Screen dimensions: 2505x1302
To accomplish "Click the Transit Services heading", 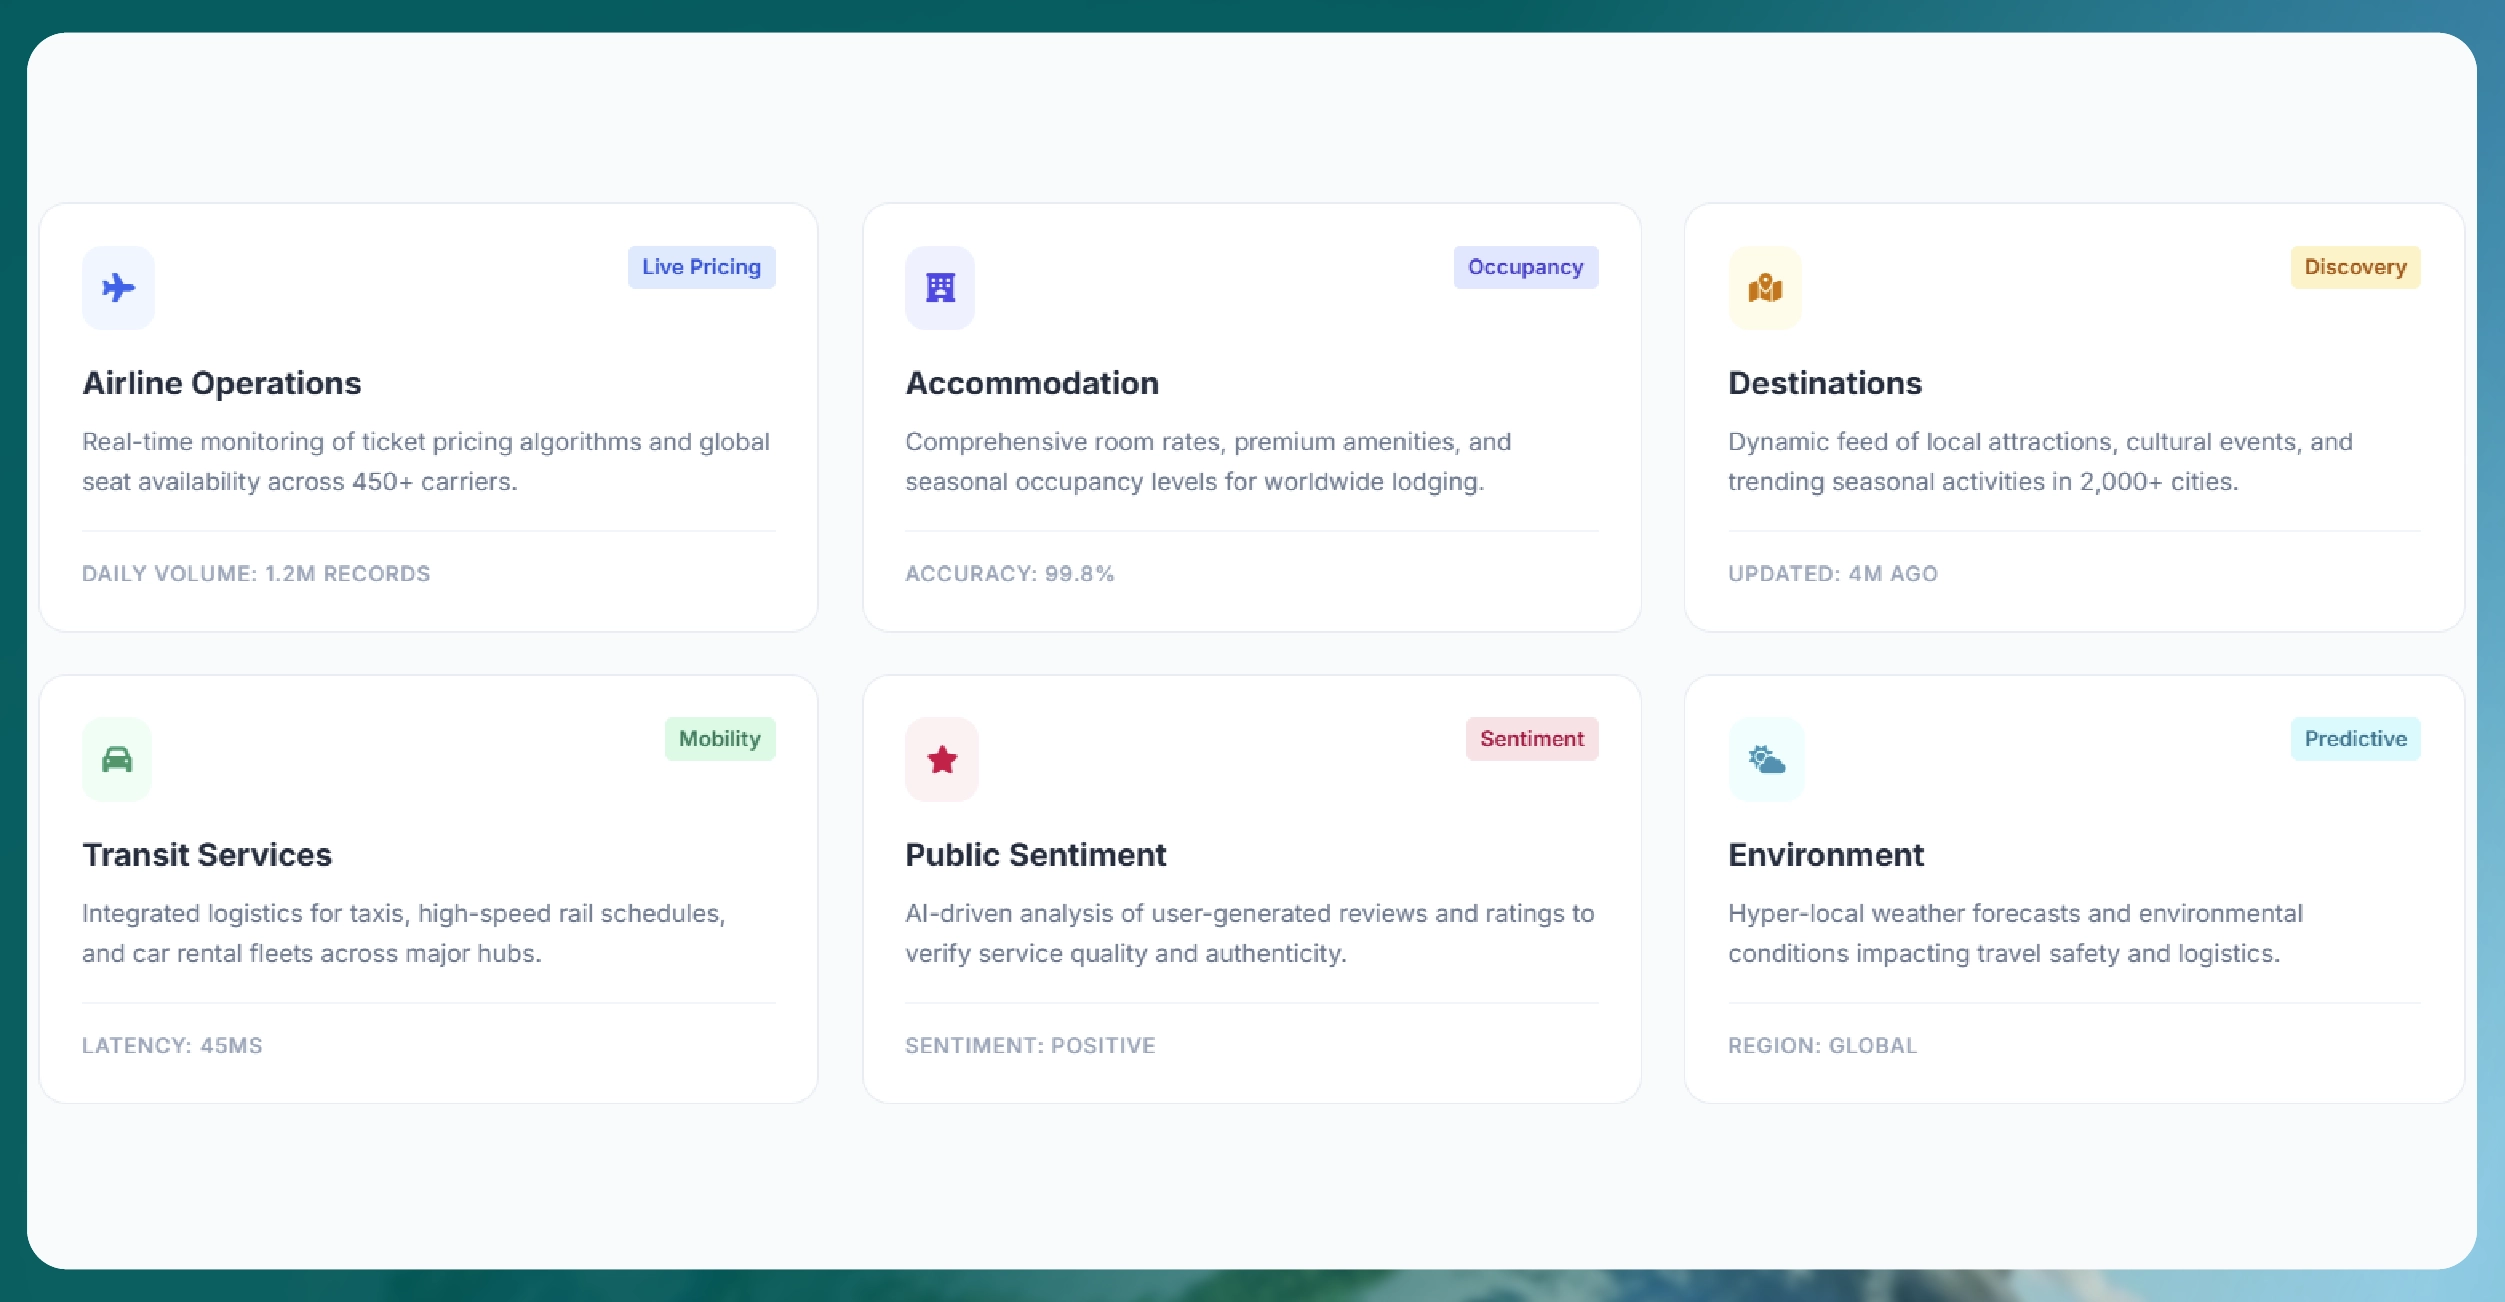I will point(207,855).
